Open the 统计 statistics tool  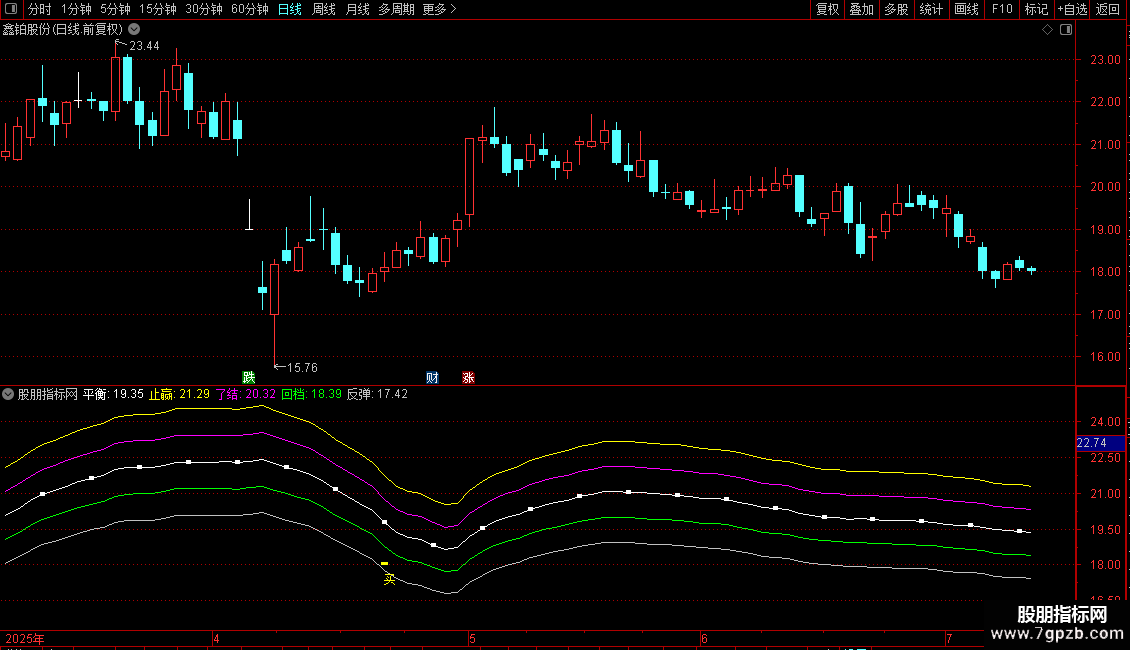931,9
